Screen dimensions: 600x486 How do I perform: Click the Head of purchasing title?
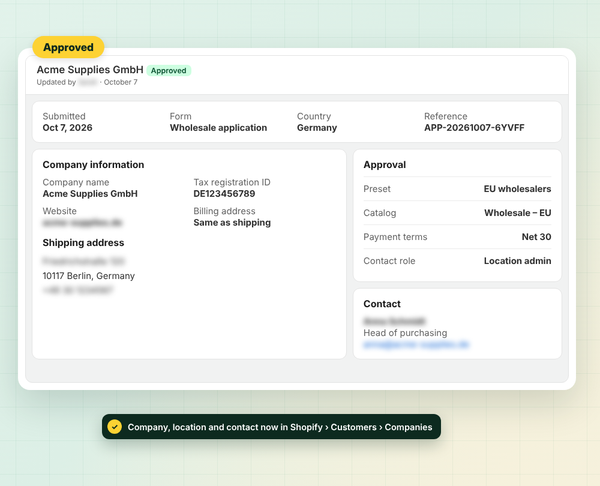click(405, 333)
